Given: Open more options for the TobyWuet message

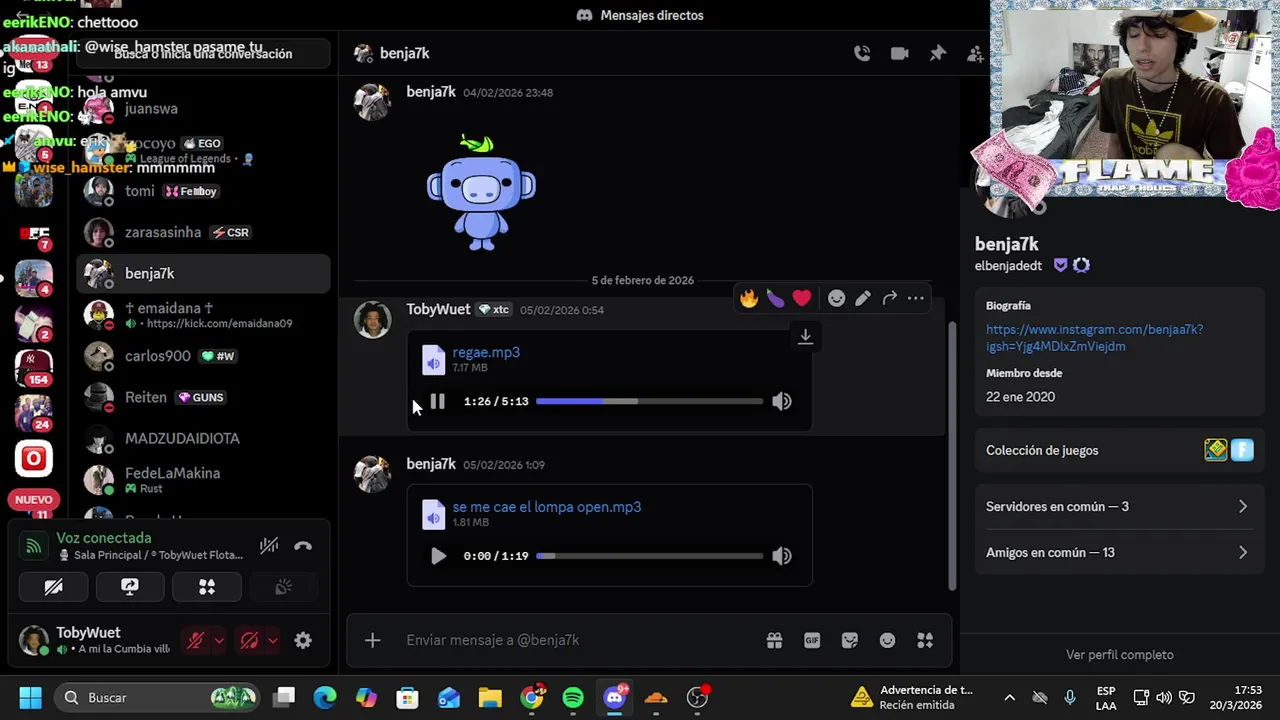Looking at the screenshot, I should [x=915, y=298].
